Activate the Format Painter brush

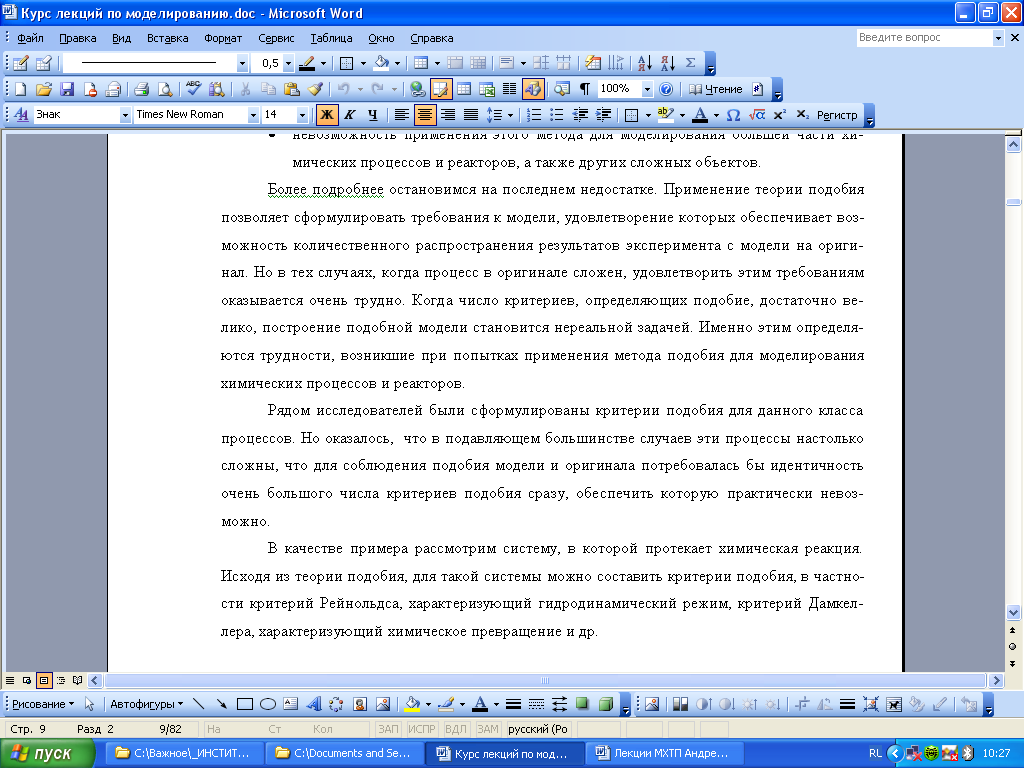(x=315, y=89)
